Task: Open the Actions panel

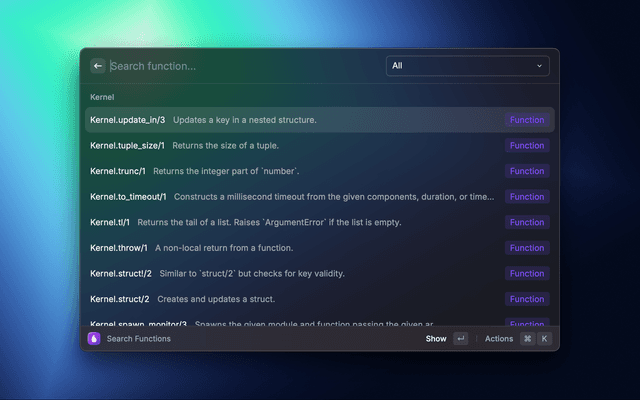Action: pyautogui.click(x=499, y=339)
